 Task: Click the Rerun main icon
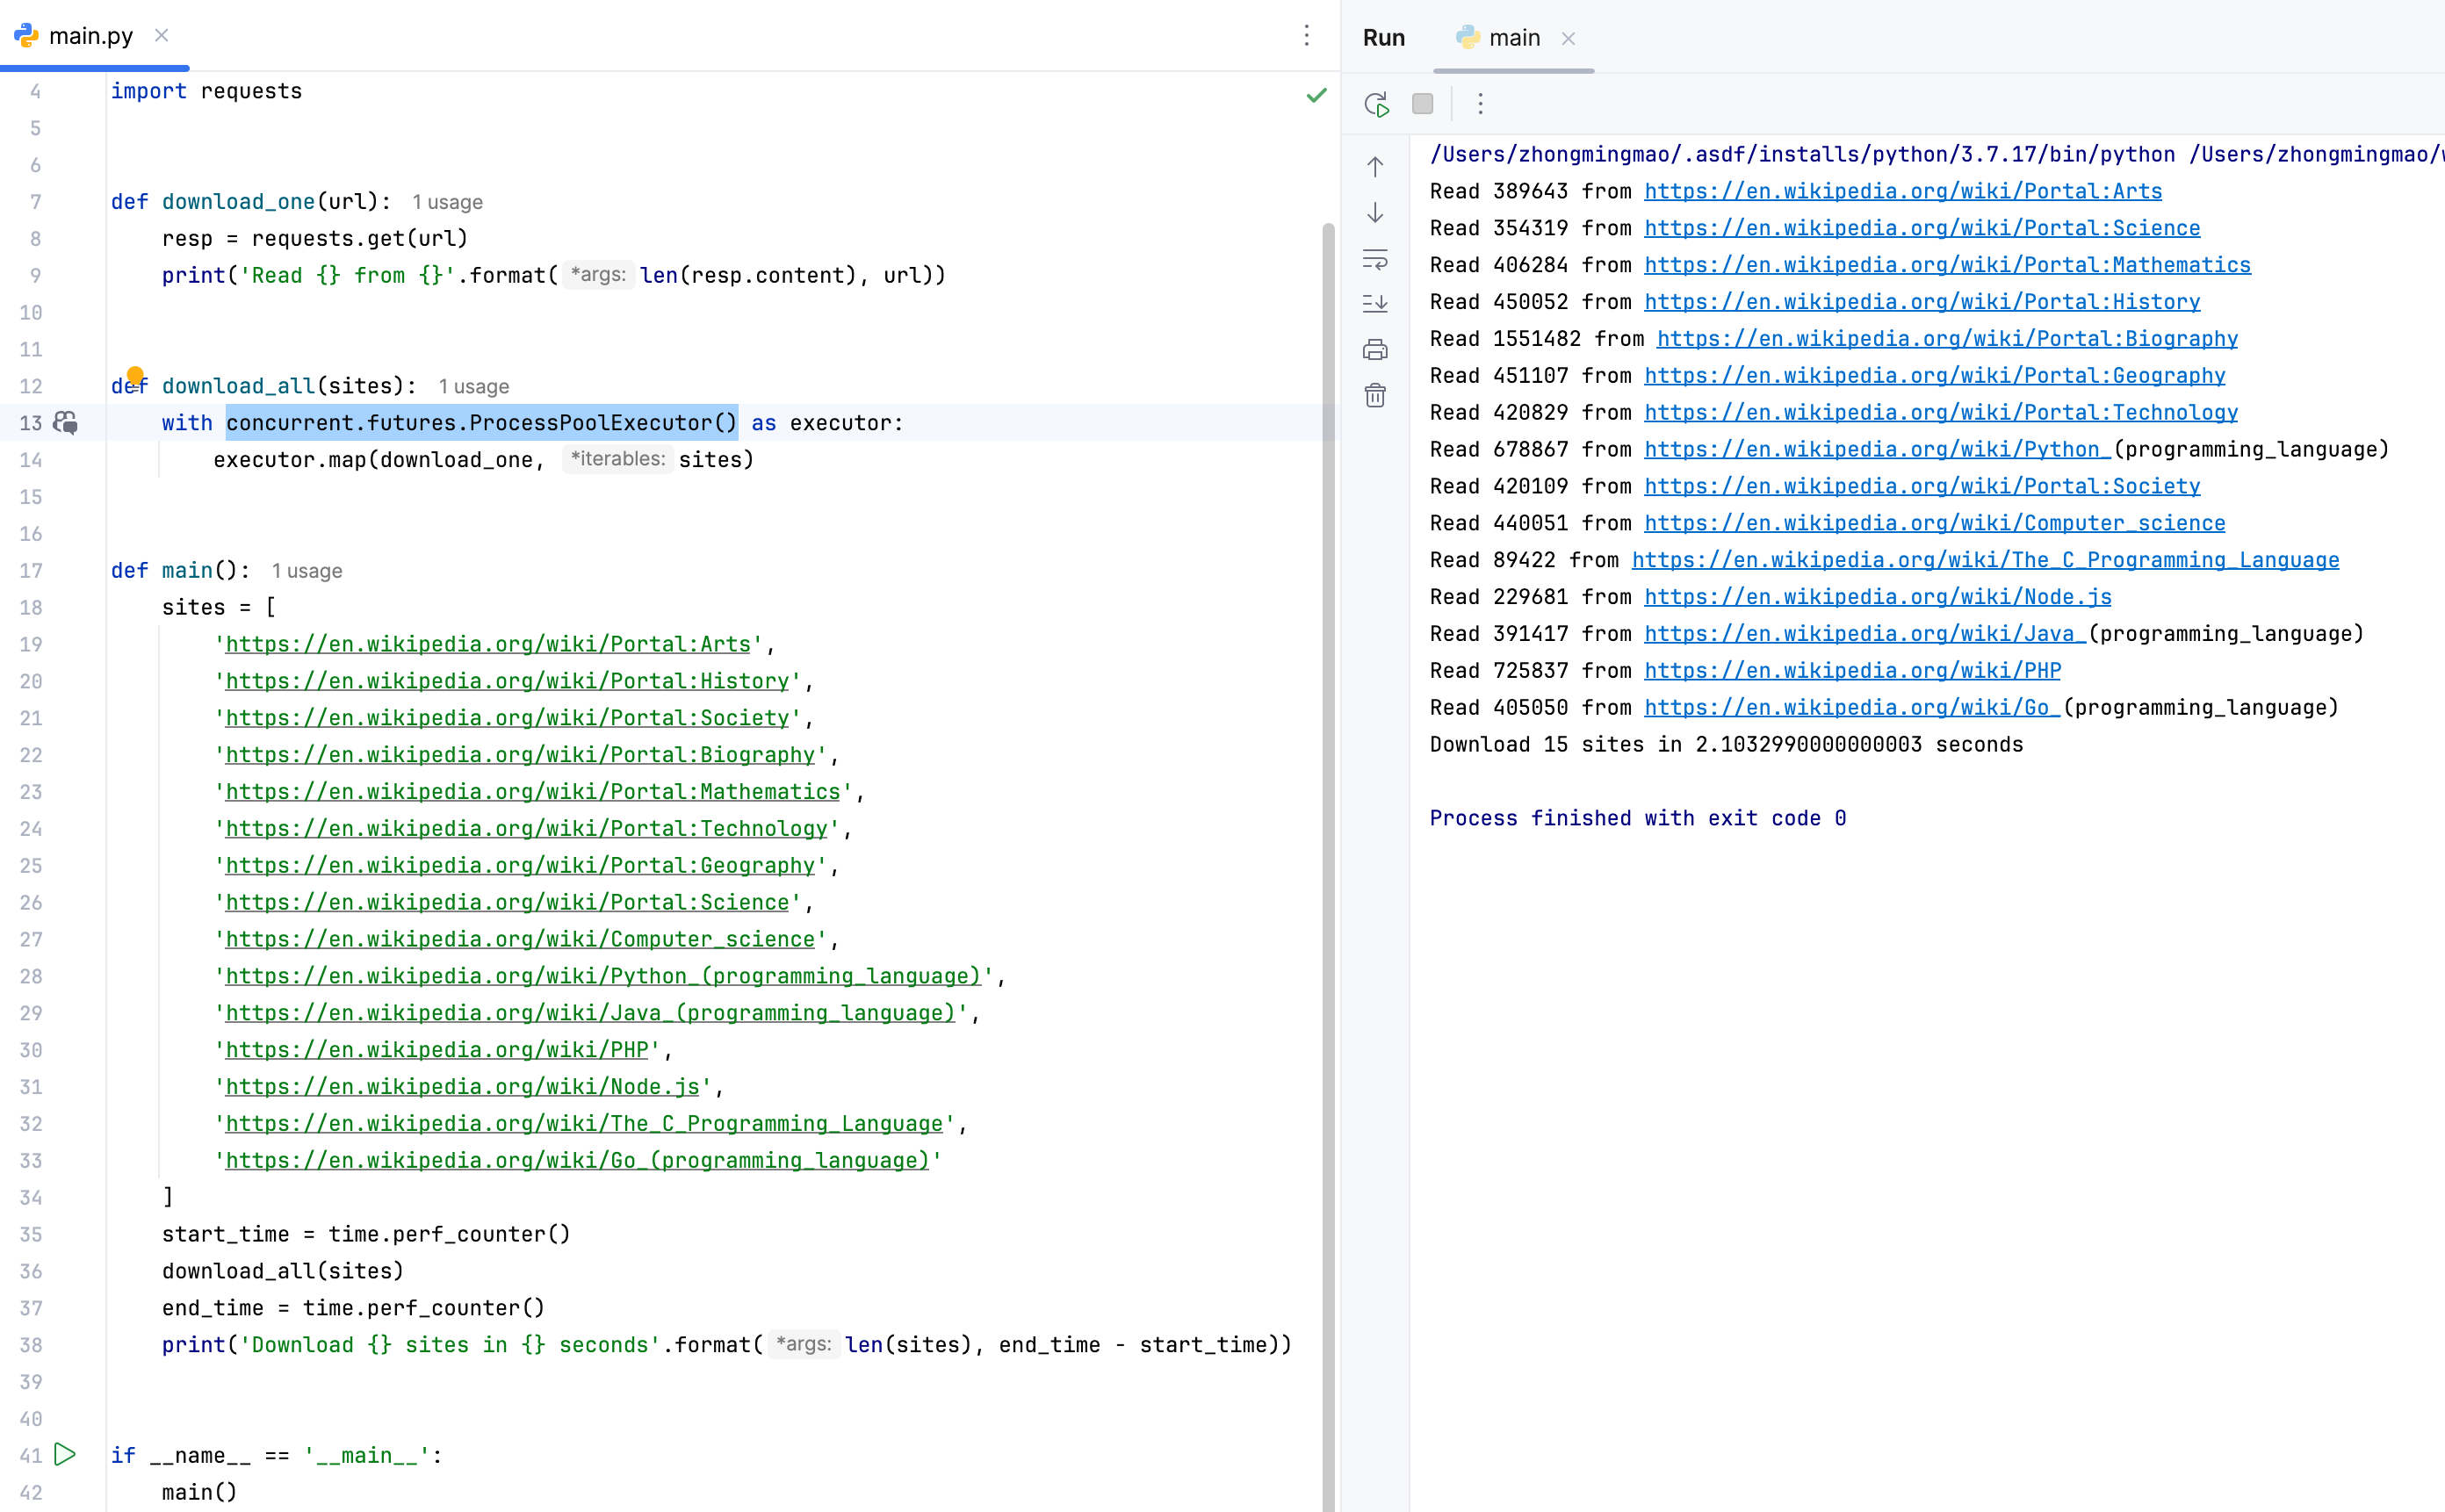pos(1376,104)
